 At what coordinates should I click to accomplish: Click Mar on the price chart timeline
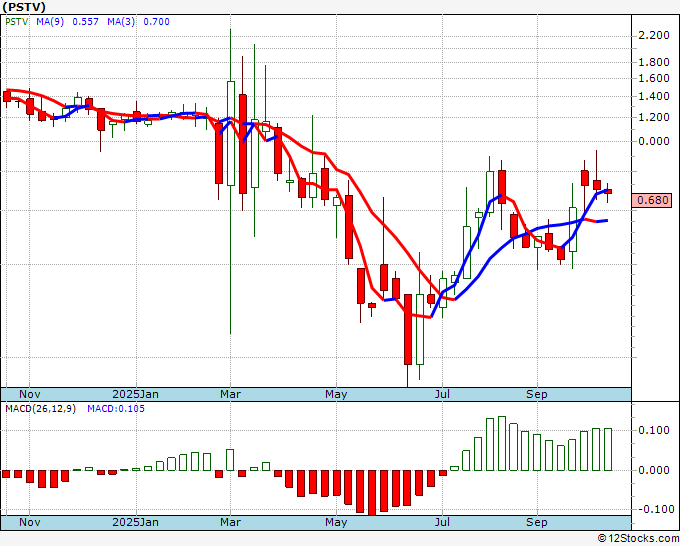231,394
